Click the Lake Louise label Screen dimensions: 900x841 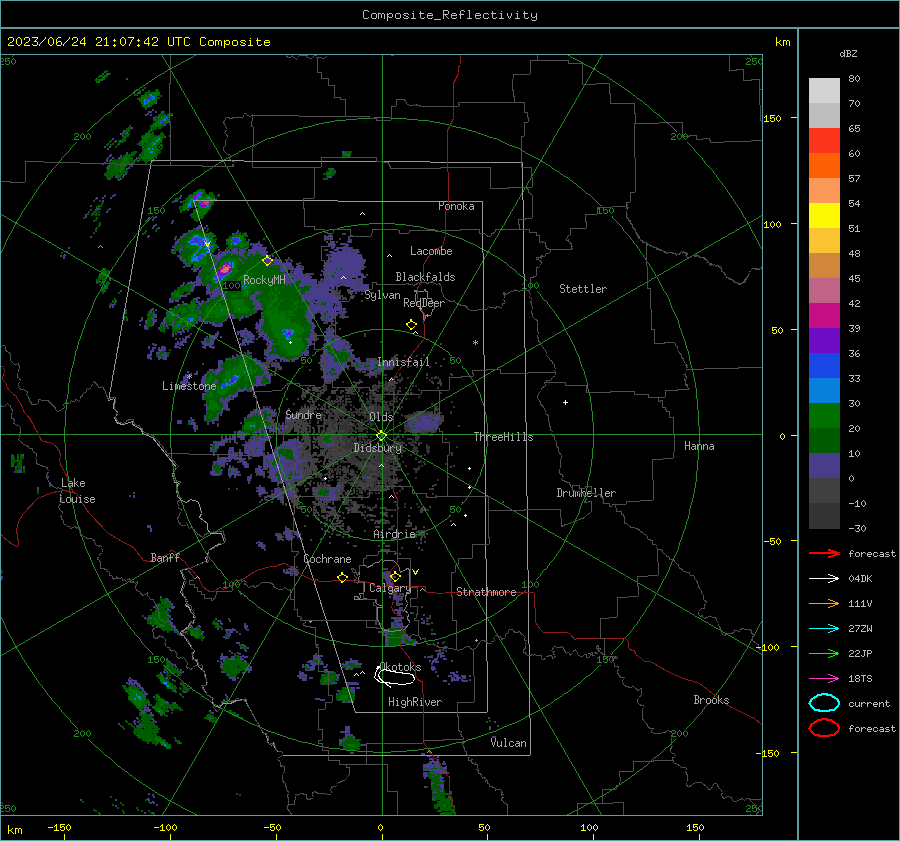77,491
